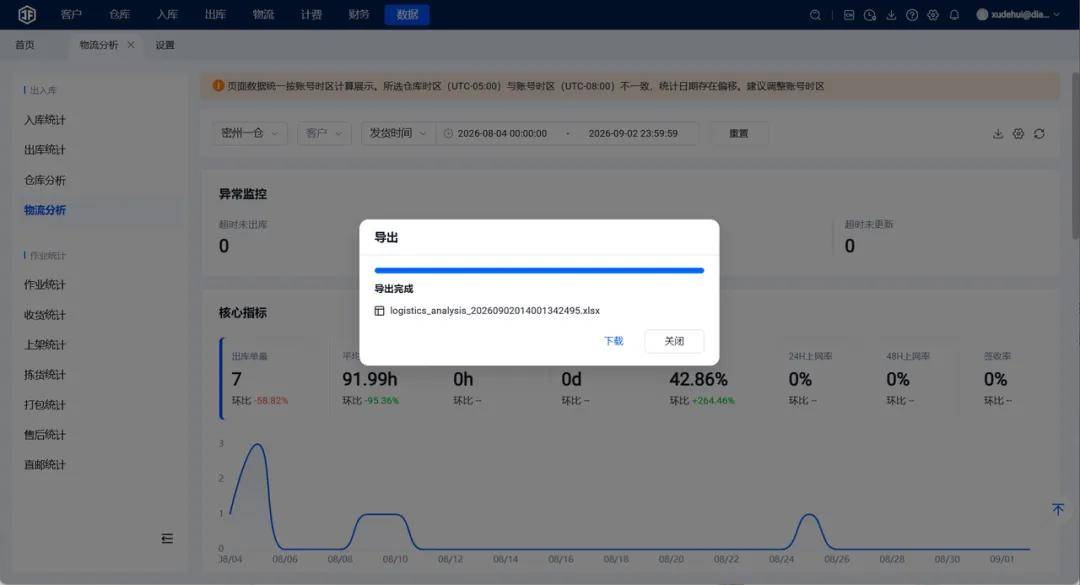Screen dimensions: 1080x585
Task: Click the user avatar in the top bar
Action: [x=982, y=14]
